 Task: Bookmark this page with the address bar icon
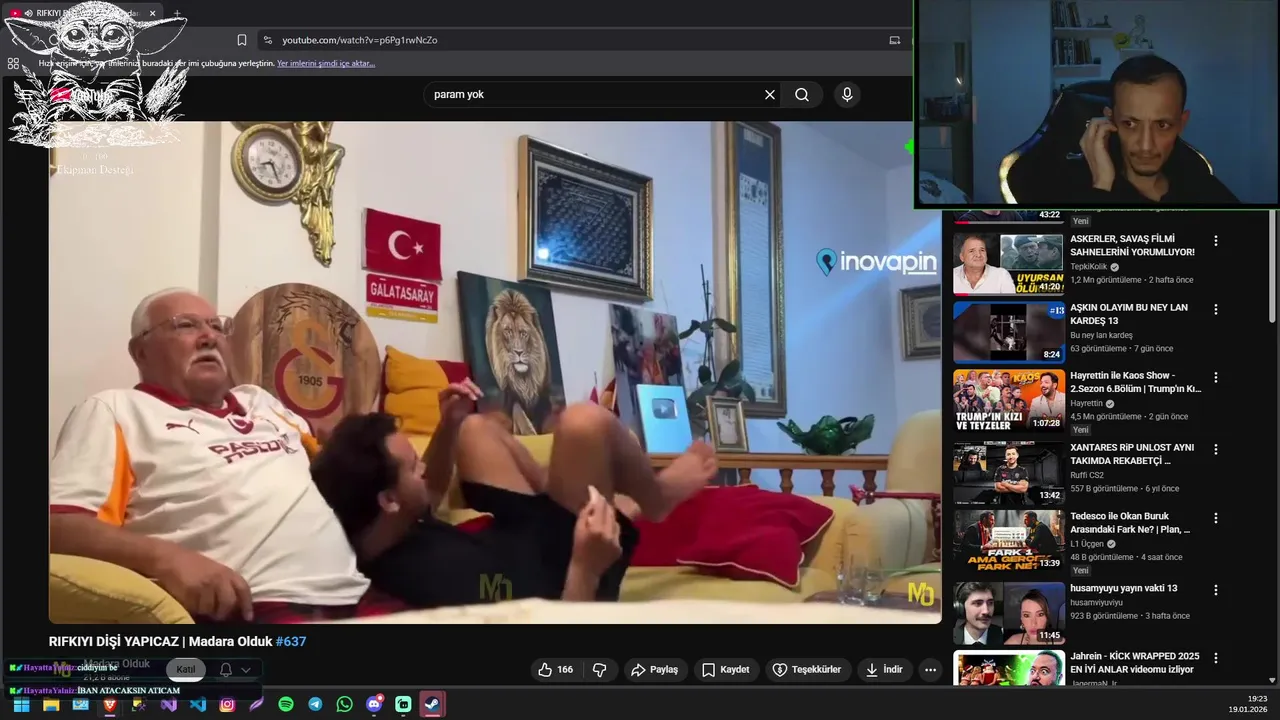click(242, 40)
